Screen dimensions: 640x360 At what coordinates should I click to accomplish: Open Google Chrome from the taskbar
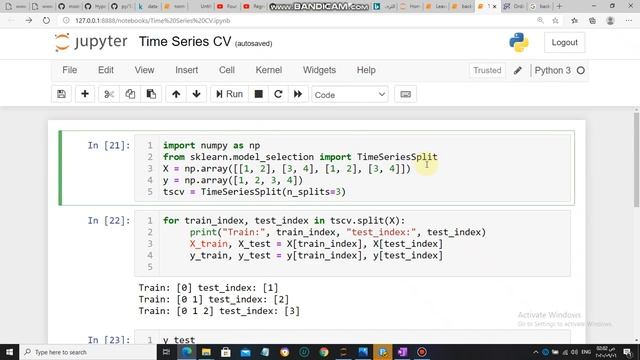pyautogui.click(x=324, y=352)
